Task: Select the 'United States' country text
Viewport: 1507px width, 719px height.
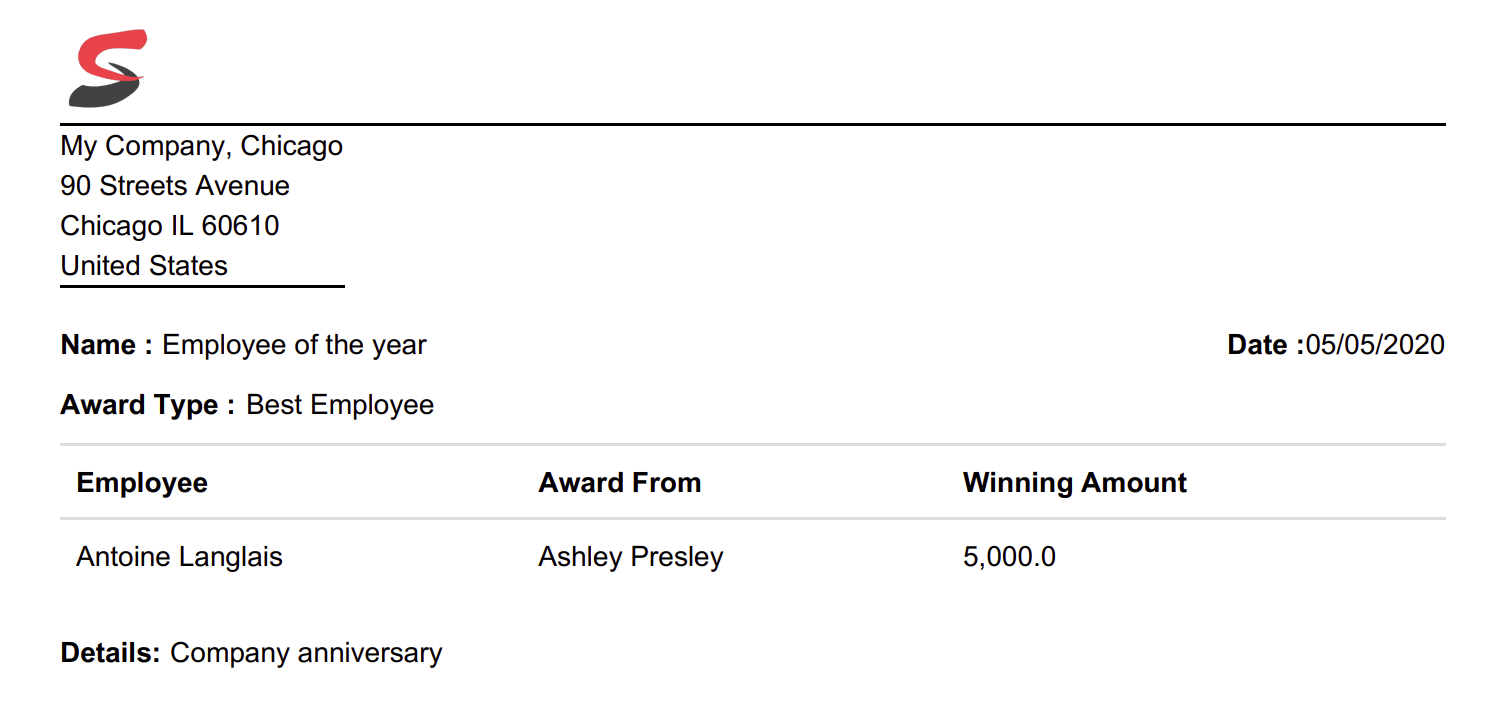Action: [x=144, y=266]
